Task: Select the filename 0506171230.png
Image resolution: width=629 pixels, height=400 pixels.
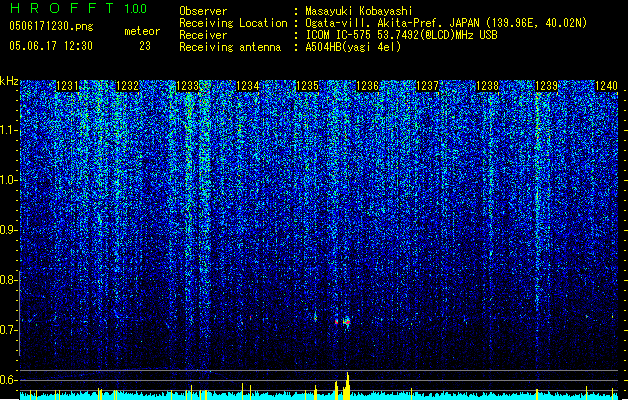Action: (x=51, y=26)
